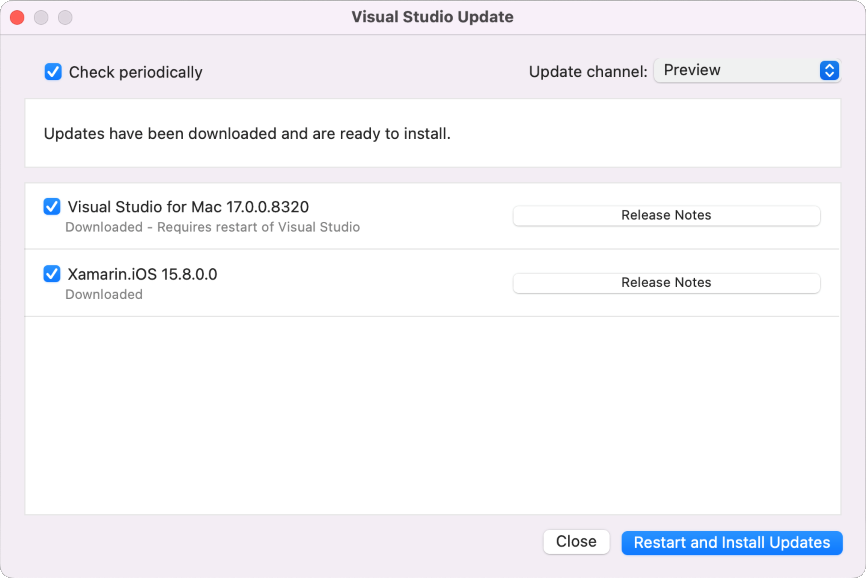Click the yellow minimize traffic light
The width and height of the screenshot is (866, 578).
41,17
